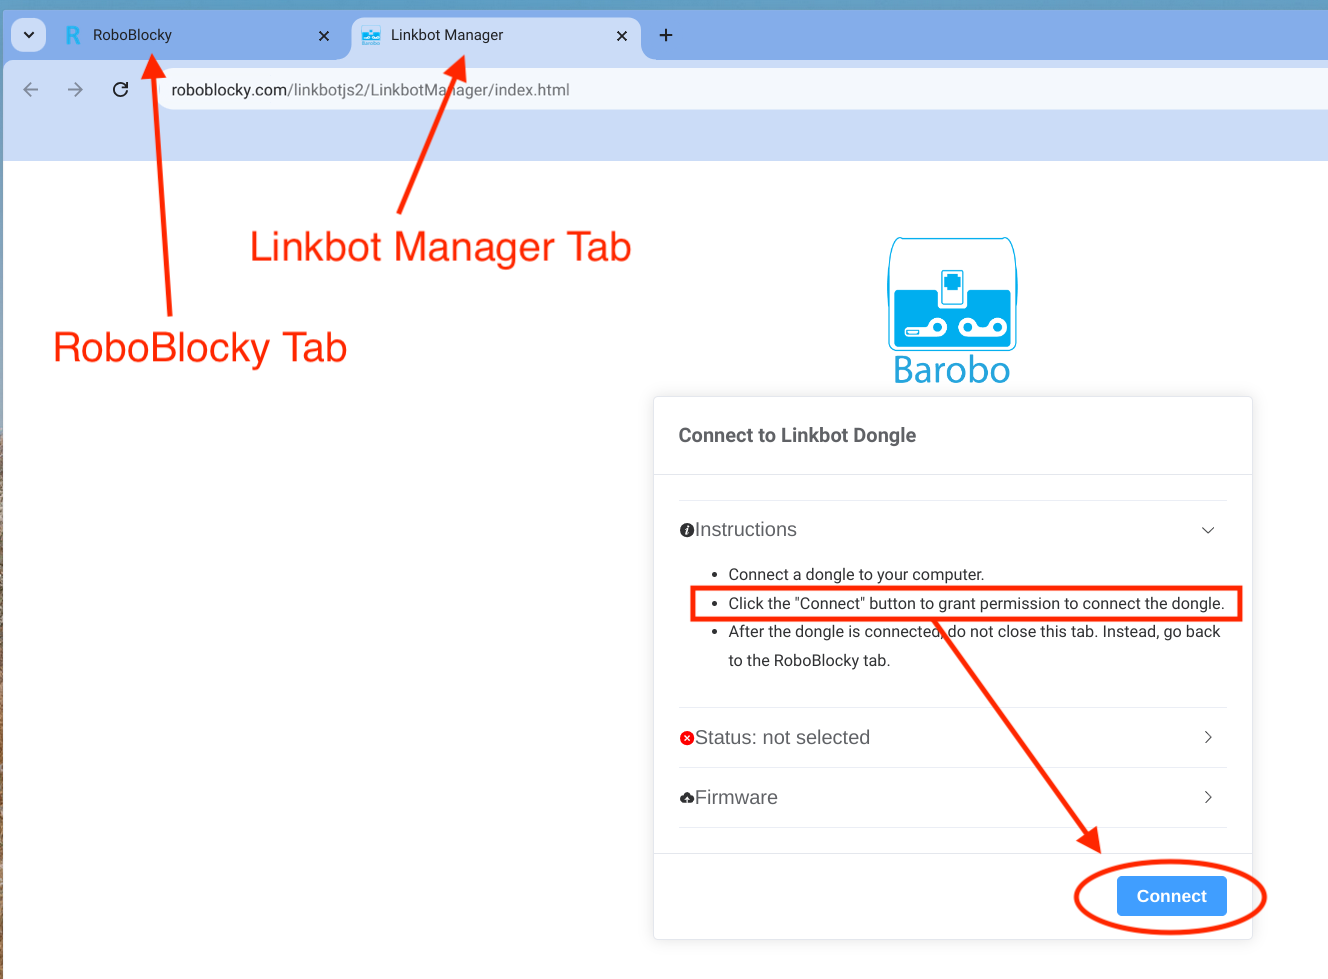1328x979 pixels.
Task: Click 'Connect a dongle to your computer.' text
Action: [x=856, y=574]
